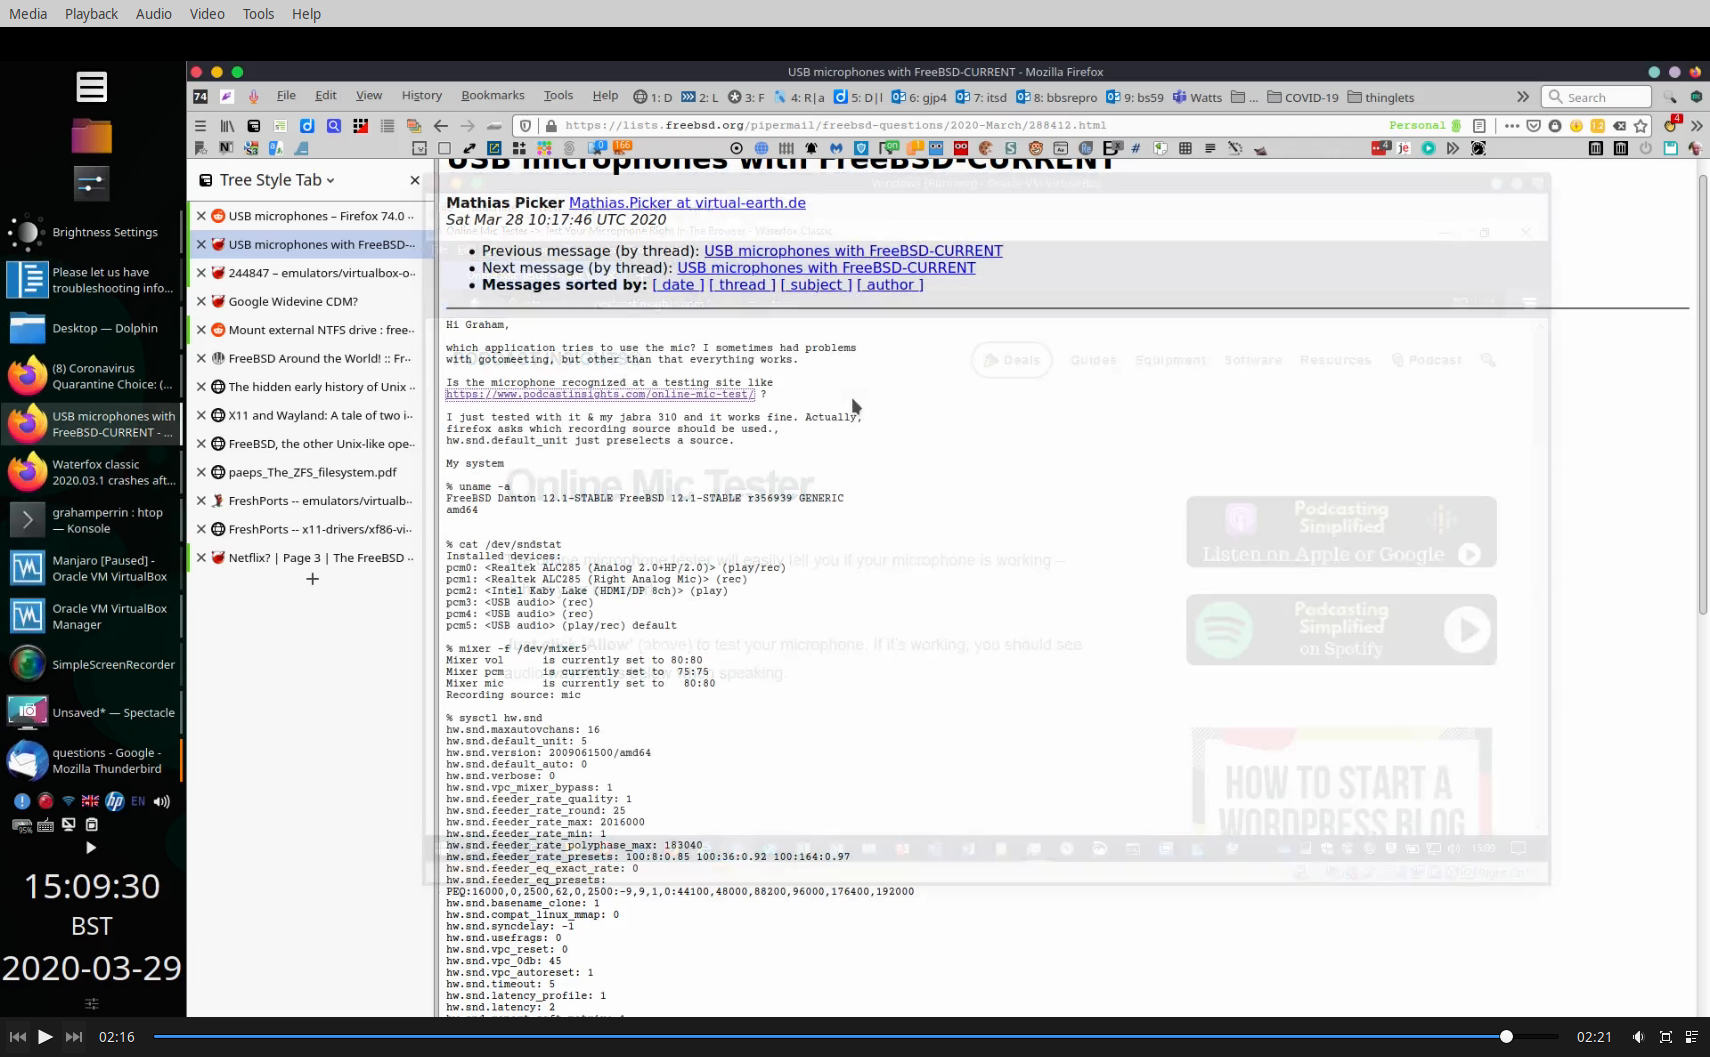The width and height of the screenshot is (1710, 1057).
Task: Switch to SimpleScreenRecorder task
Action: [92, 664]
